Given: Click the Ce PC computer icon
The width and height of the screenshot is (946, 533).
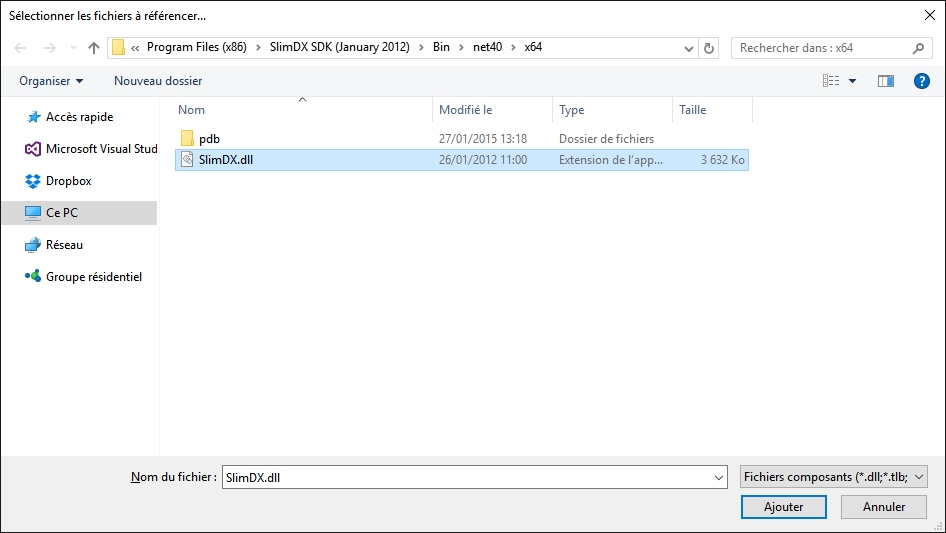Looking at the screenshot, I should [x=33, y=213].
